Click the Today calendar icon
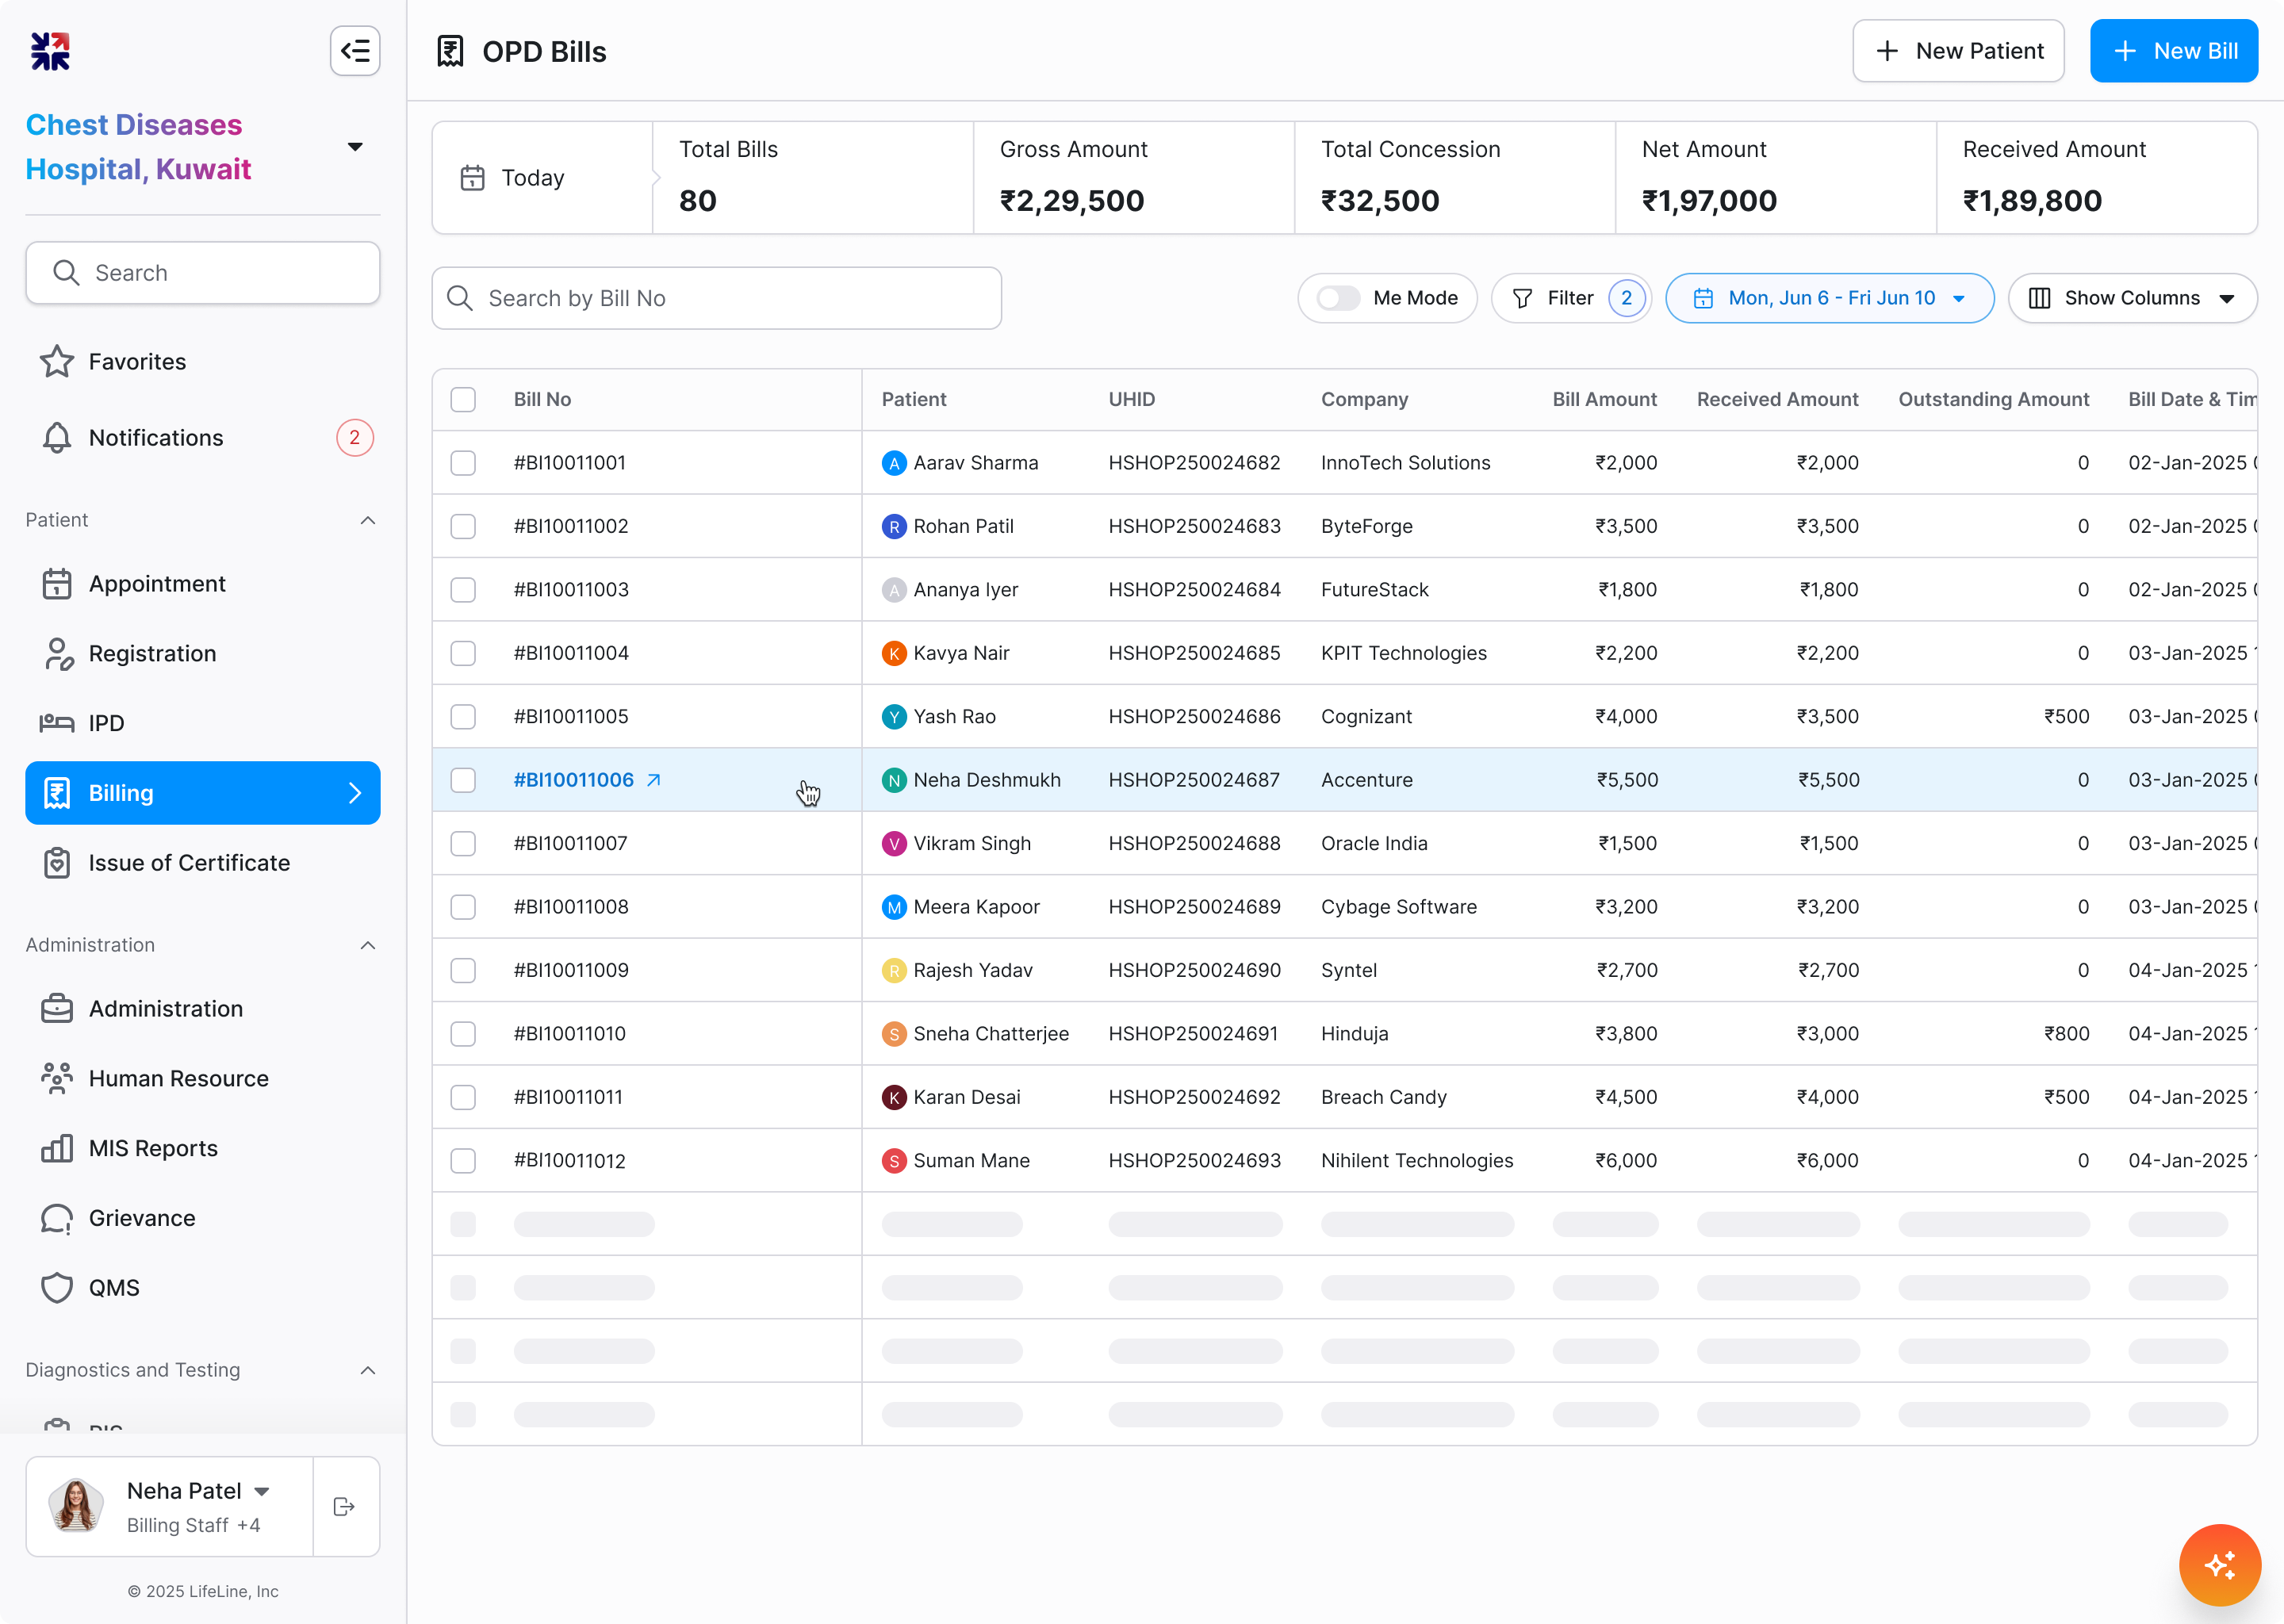The height and width of the screenshot is (1624, 2284). [472, 178]
